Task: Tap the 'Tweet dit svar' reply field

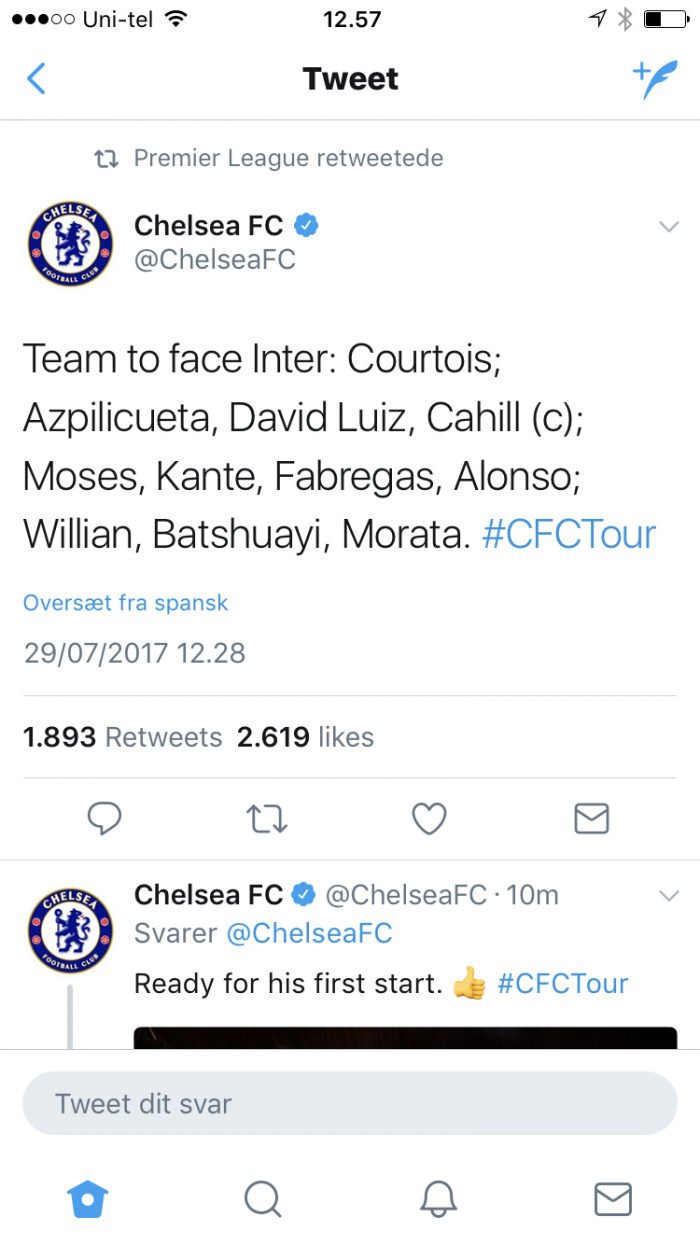Action: [x=350, y=1103]
